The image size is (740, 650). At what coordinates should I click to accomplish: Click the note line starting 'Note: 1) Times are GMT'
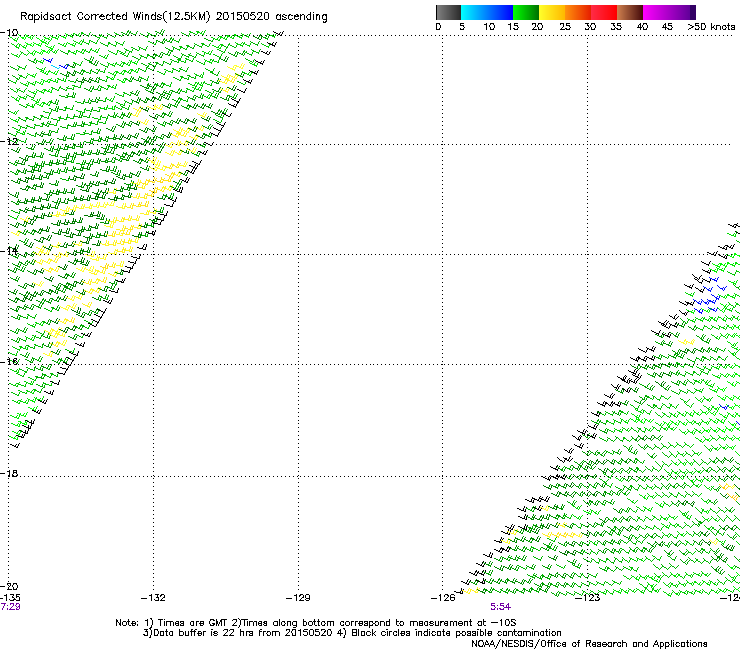(x=316, y=623)
